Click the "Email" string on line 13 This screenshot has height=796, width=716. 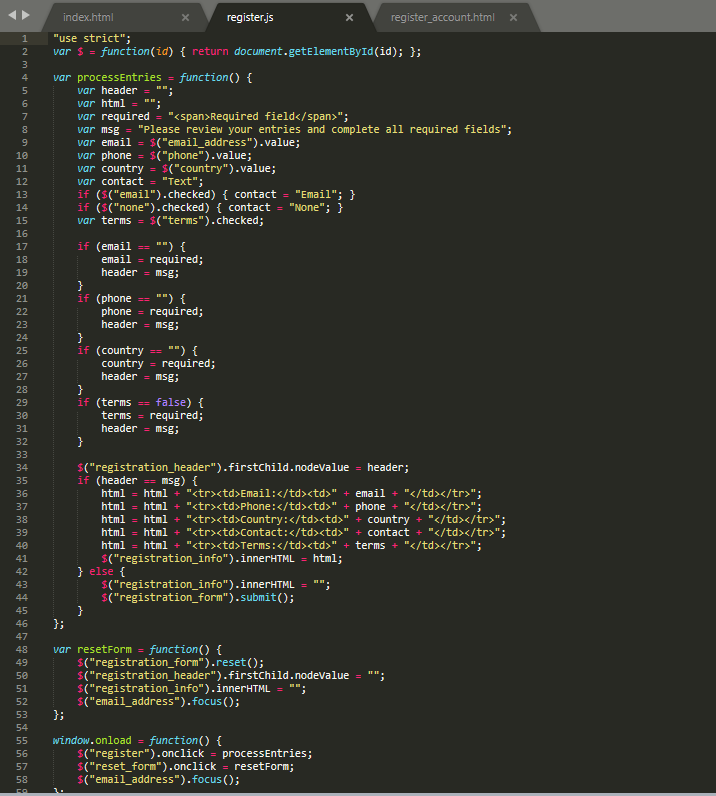point(316,195)
